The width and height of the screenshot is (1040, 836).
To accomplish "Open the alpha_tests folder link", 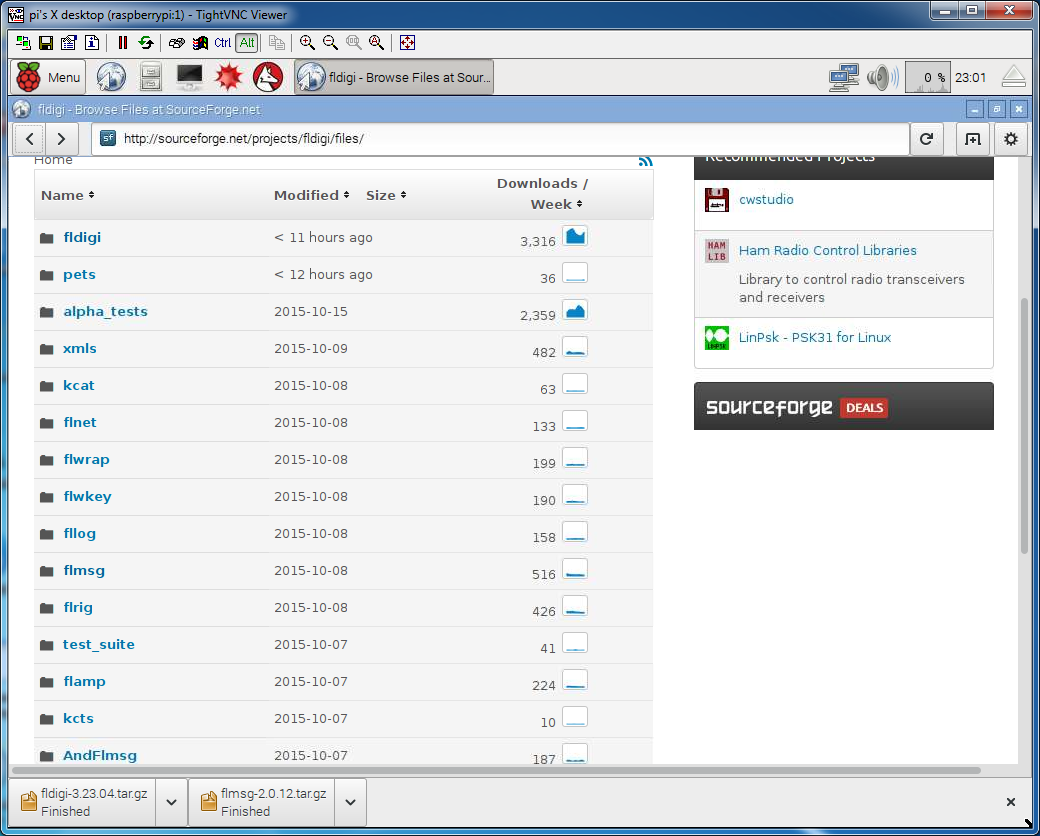I will 105,312.
